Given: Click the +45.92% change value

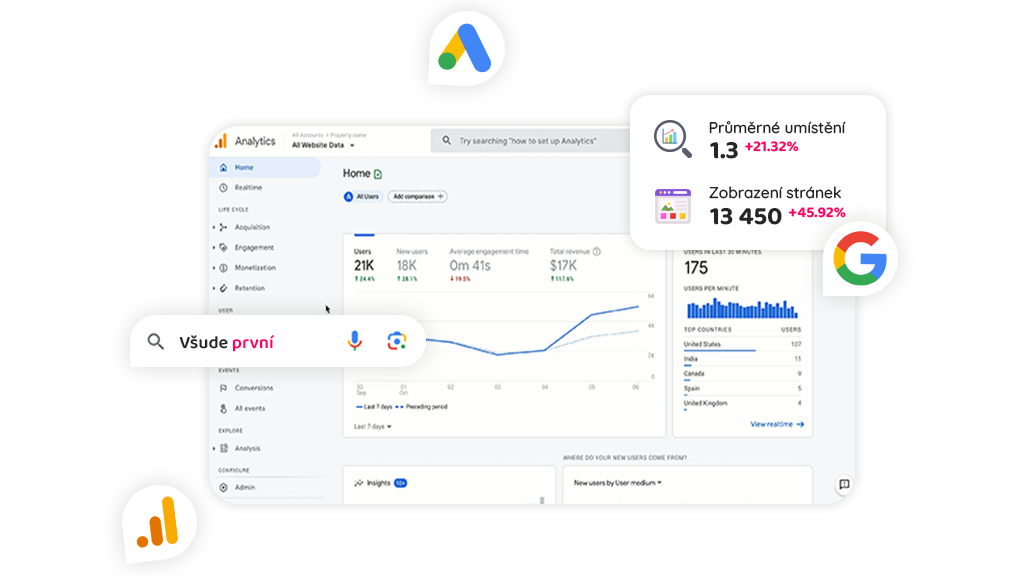Looking at the screenshot, I should pos(817,213).
